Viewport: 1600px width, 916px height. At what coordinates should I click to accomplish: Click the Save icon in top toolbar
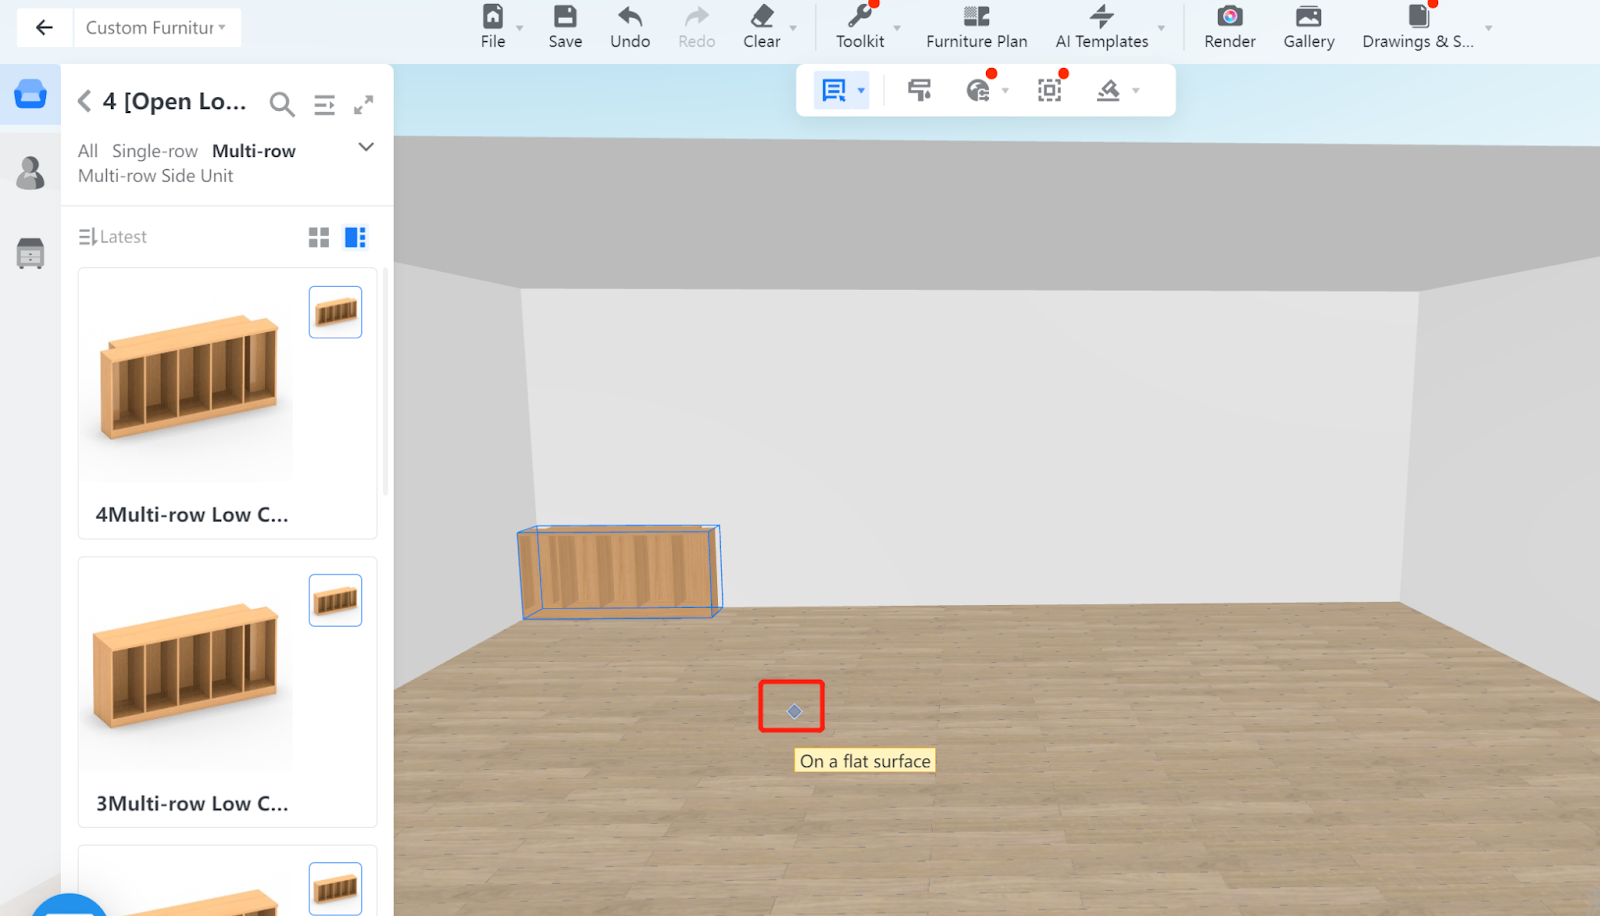click(565, 17)
